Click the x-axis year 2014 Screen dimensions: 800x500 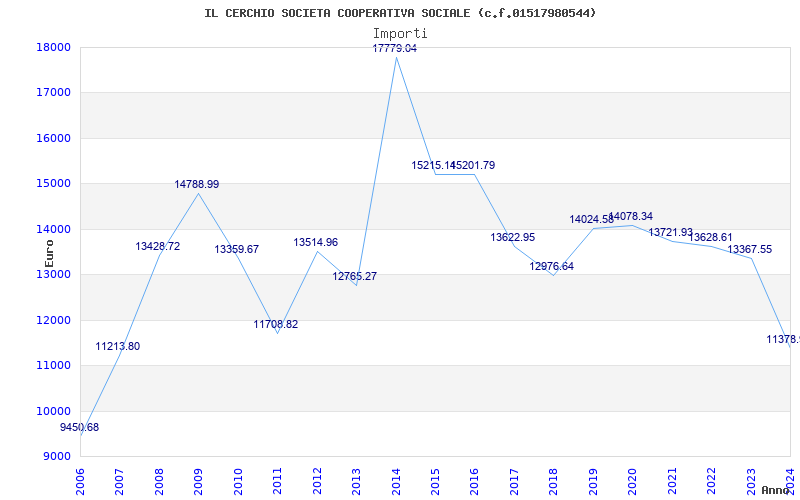coord(396,481)
